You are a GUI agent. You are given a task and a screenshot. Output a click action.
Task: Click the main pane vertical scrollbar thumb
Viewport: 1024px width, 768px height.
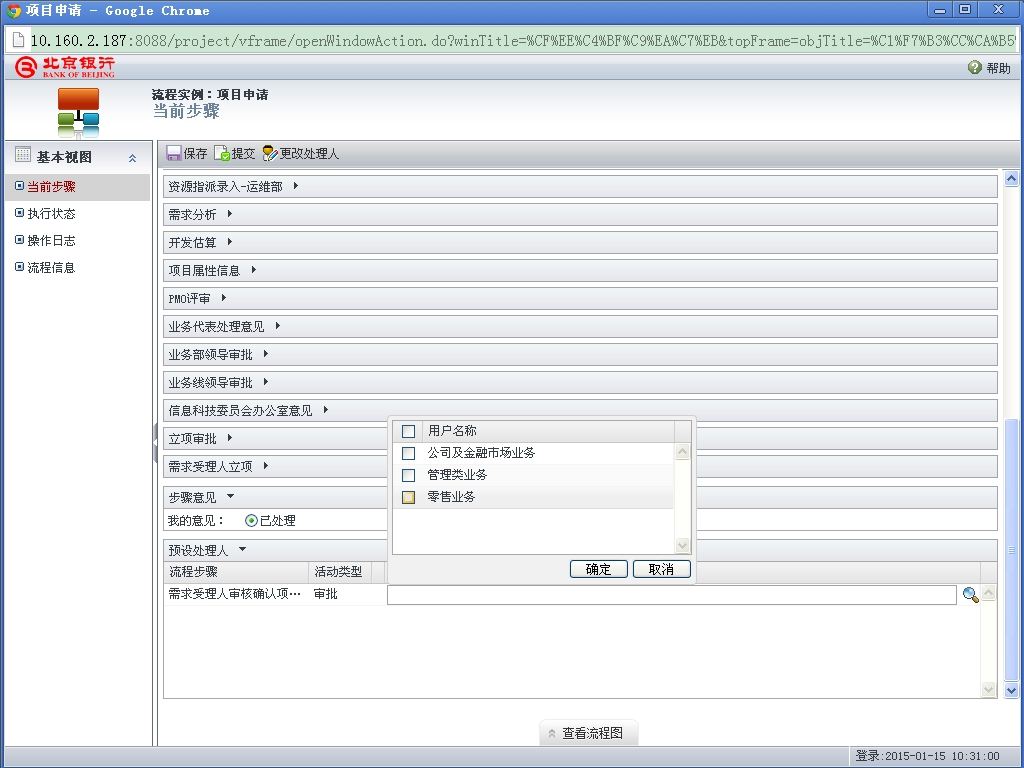[x=1012, y=549]
